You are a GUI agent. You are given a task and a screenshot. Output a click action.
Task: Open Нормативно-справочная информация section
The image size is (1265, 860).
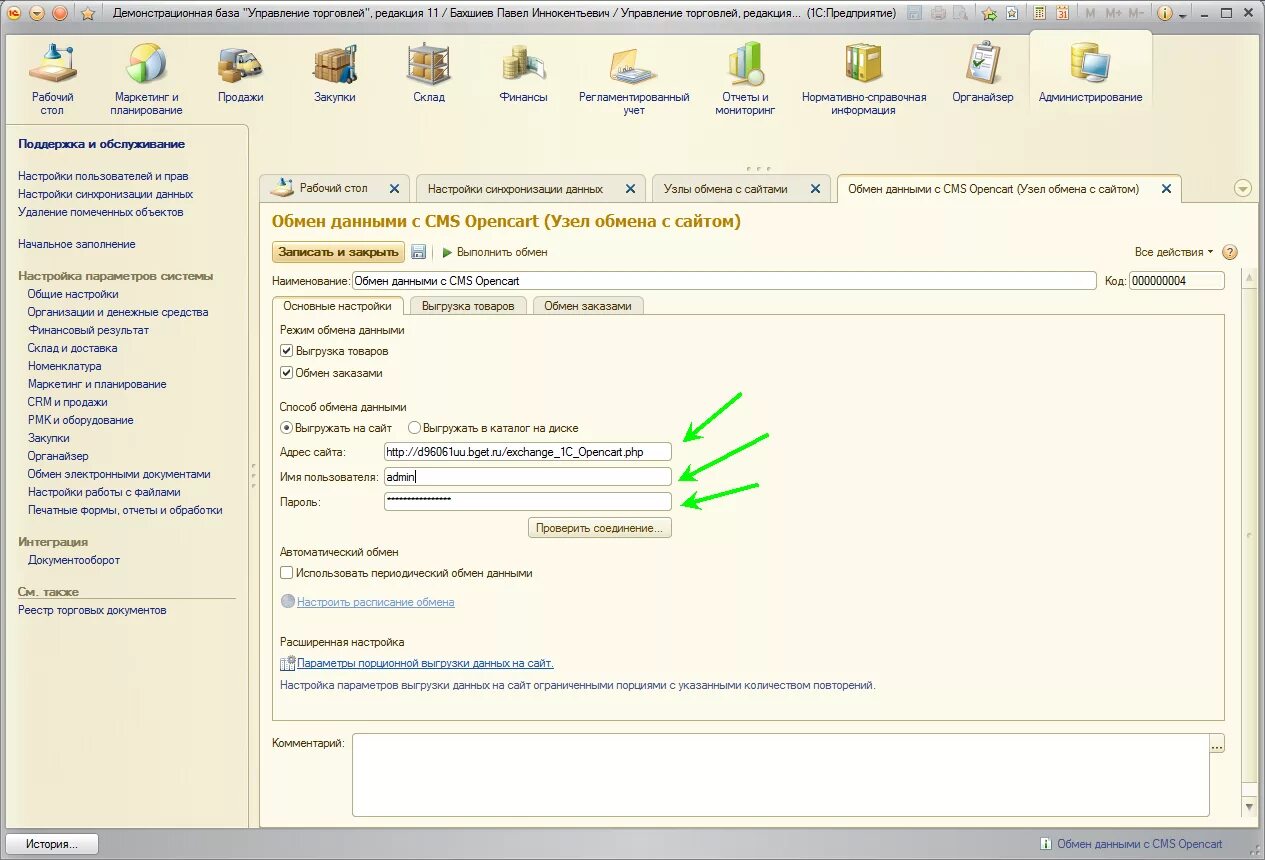864,80
